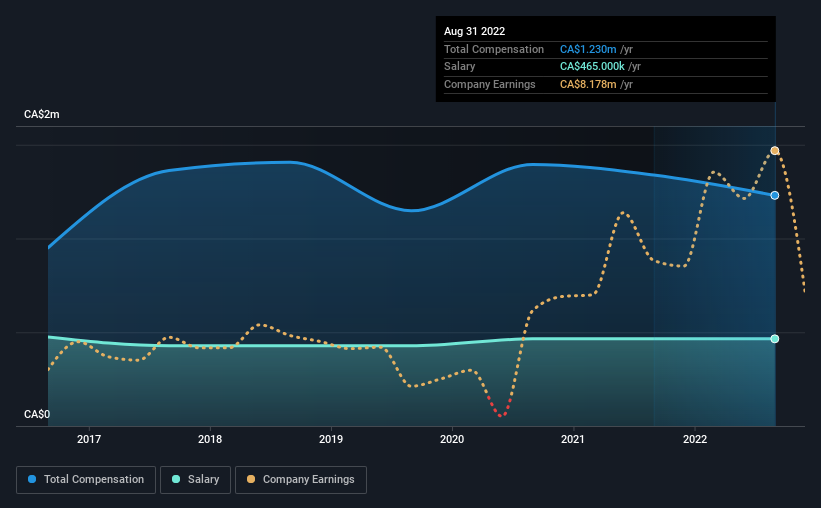Click the CA$0 y-axis label

[x=37, y=414]
